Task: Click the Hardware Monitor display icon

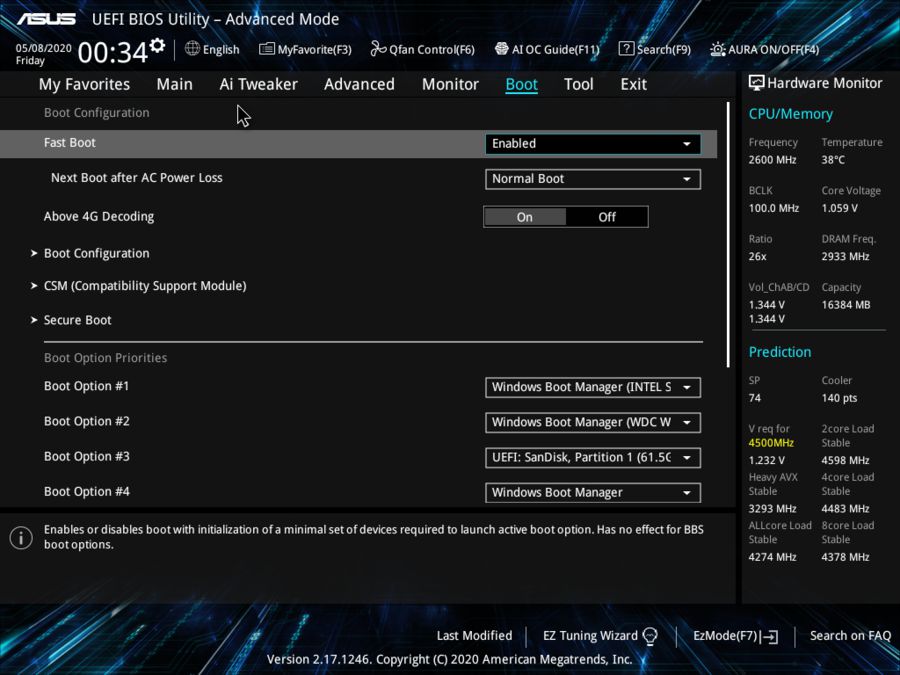Action: coord(757,83)
